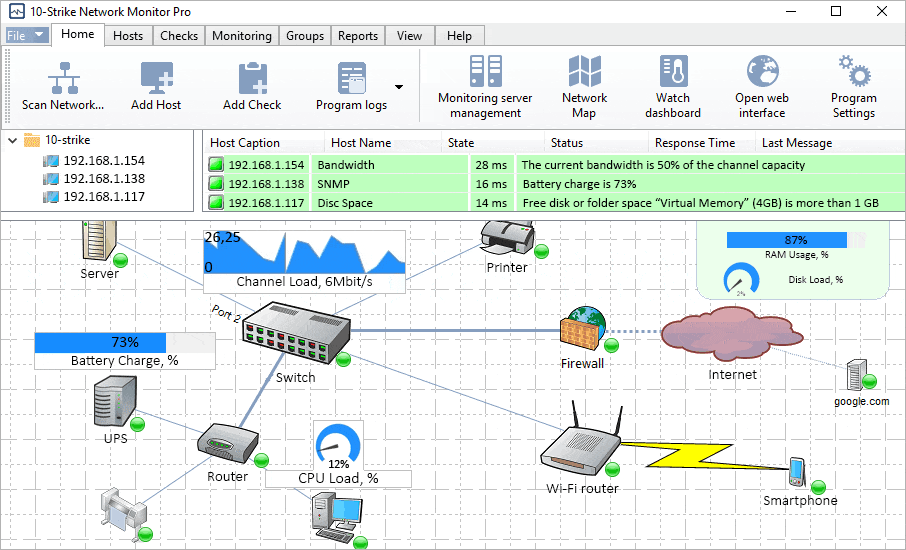
Task: Open the File menu dropdown
Action: pyautogui.click(x=26, y=35)
